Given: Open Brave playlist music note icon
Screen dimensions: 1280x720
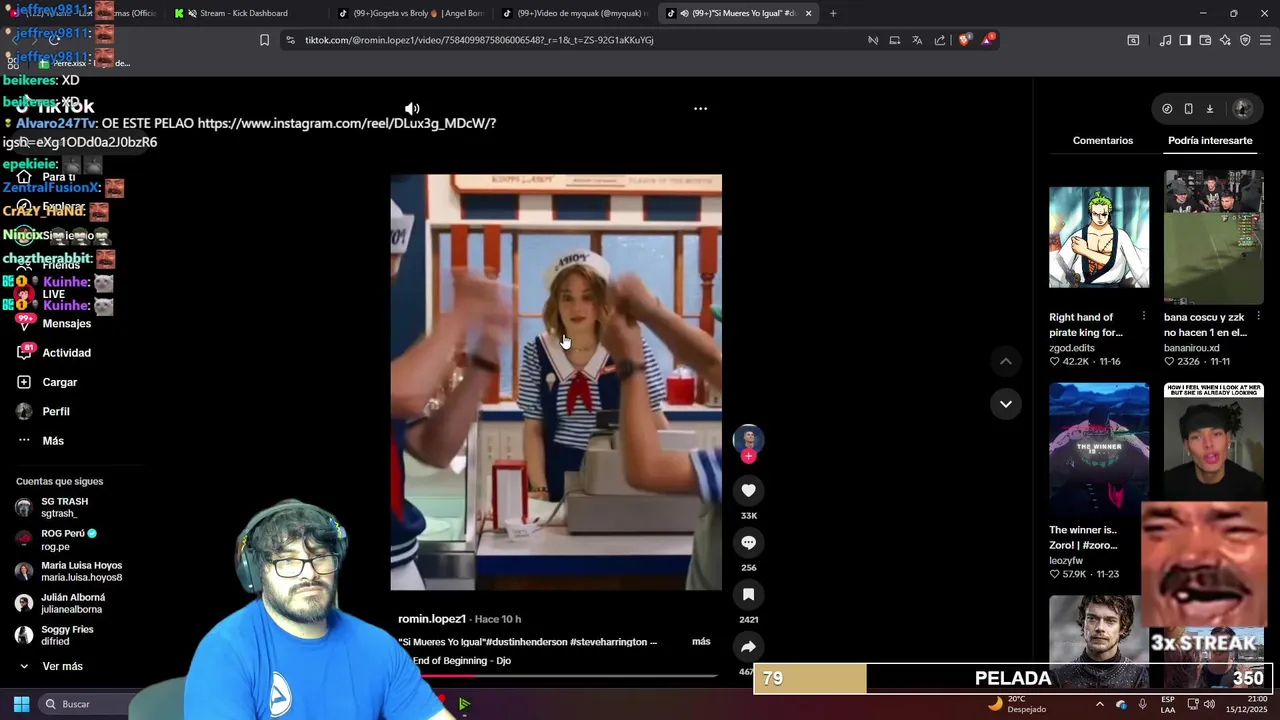Looking at the screenshot, I should 1165,40.
